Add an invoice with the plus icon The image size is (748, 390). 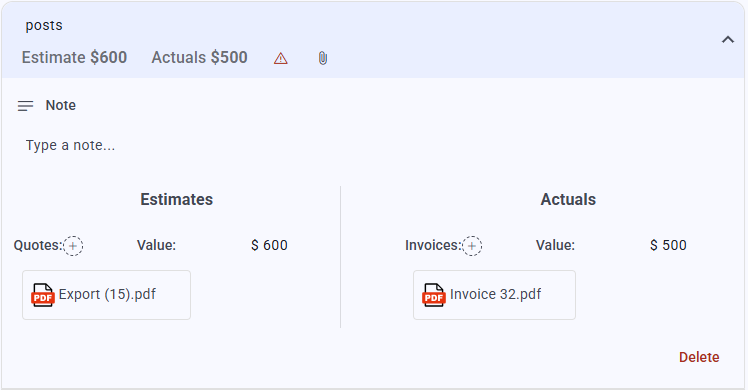[472, 246]
